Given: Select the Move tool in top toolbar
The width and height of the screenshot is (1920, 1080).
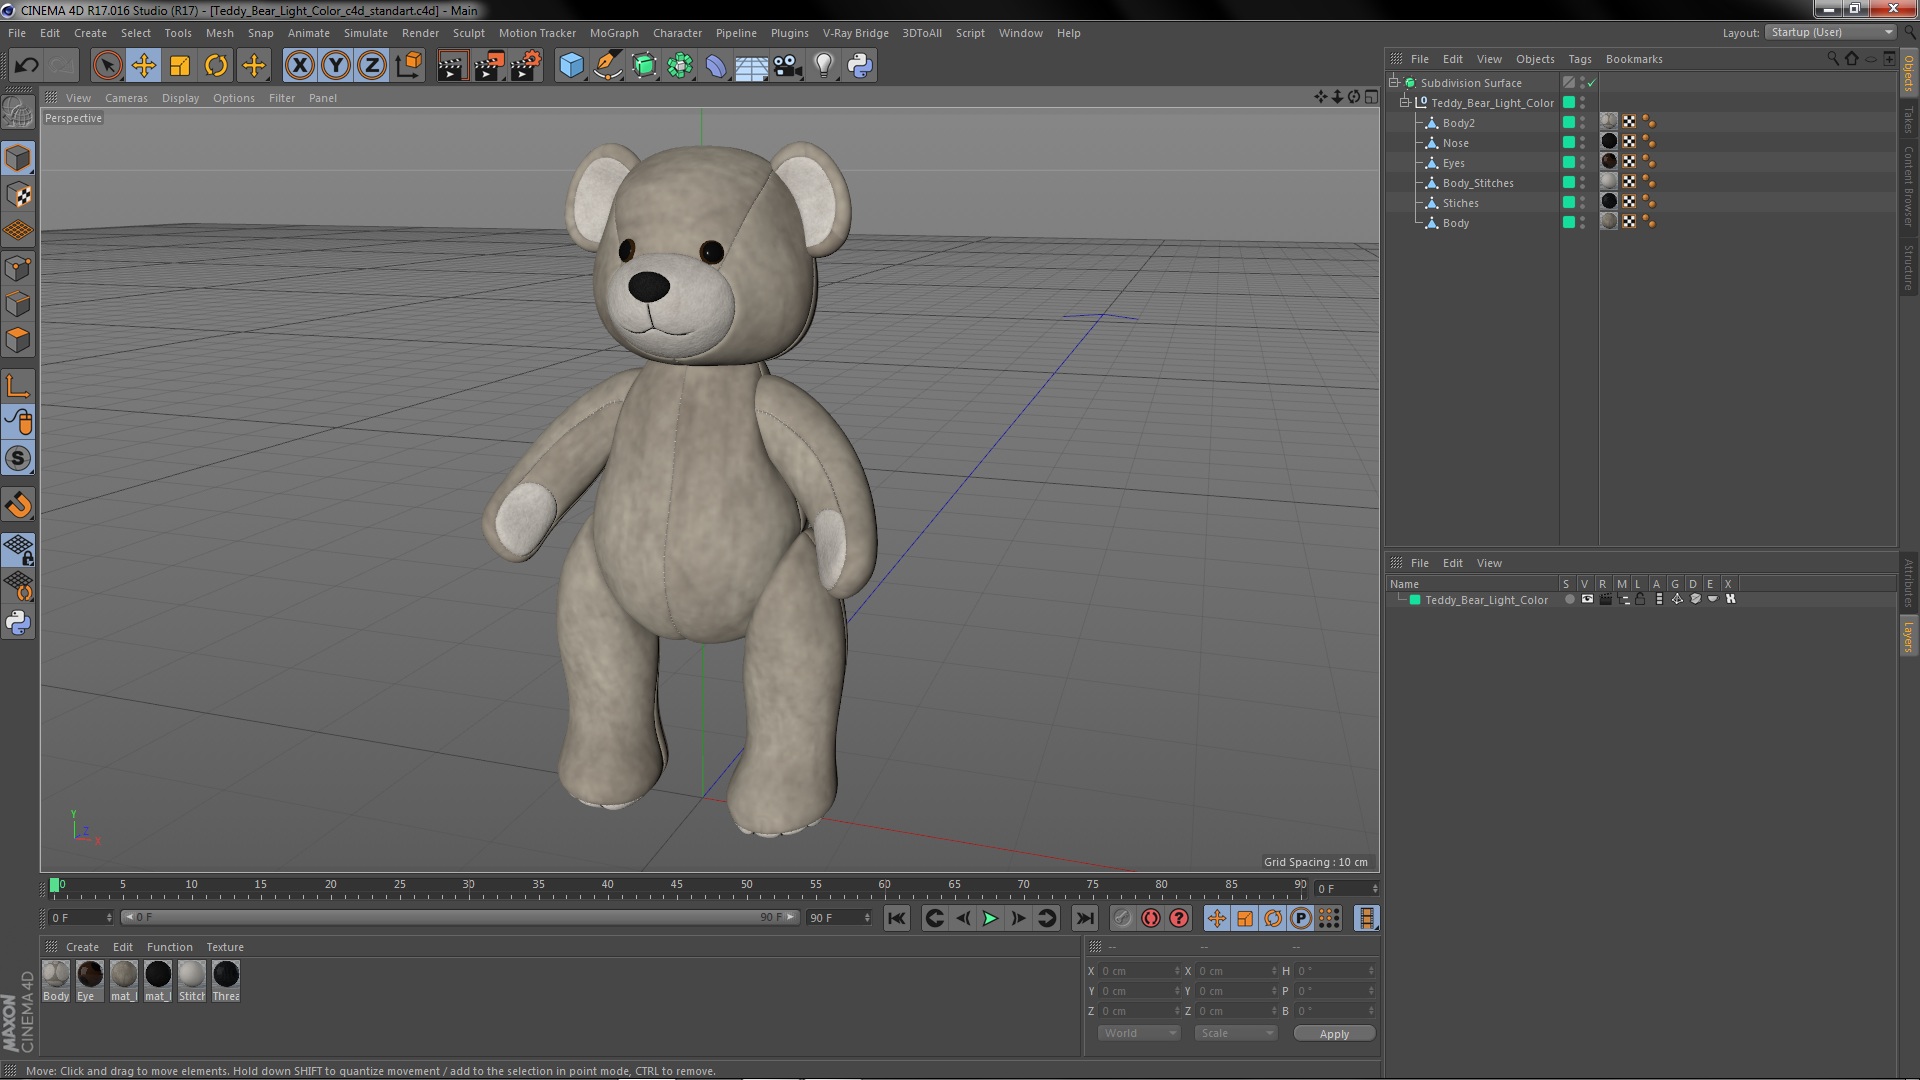Looking at the screenshot, I should point(143,66).
